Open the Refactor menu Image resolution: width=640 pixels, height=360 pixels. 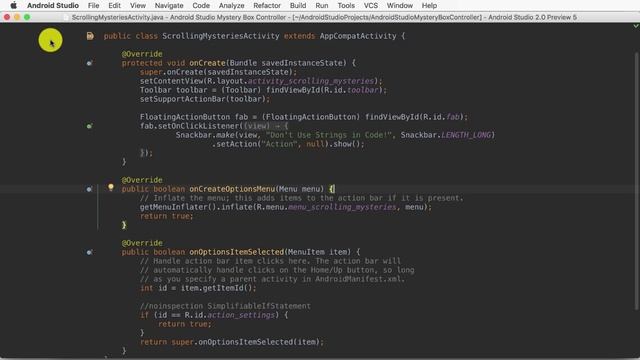[267, 5]
